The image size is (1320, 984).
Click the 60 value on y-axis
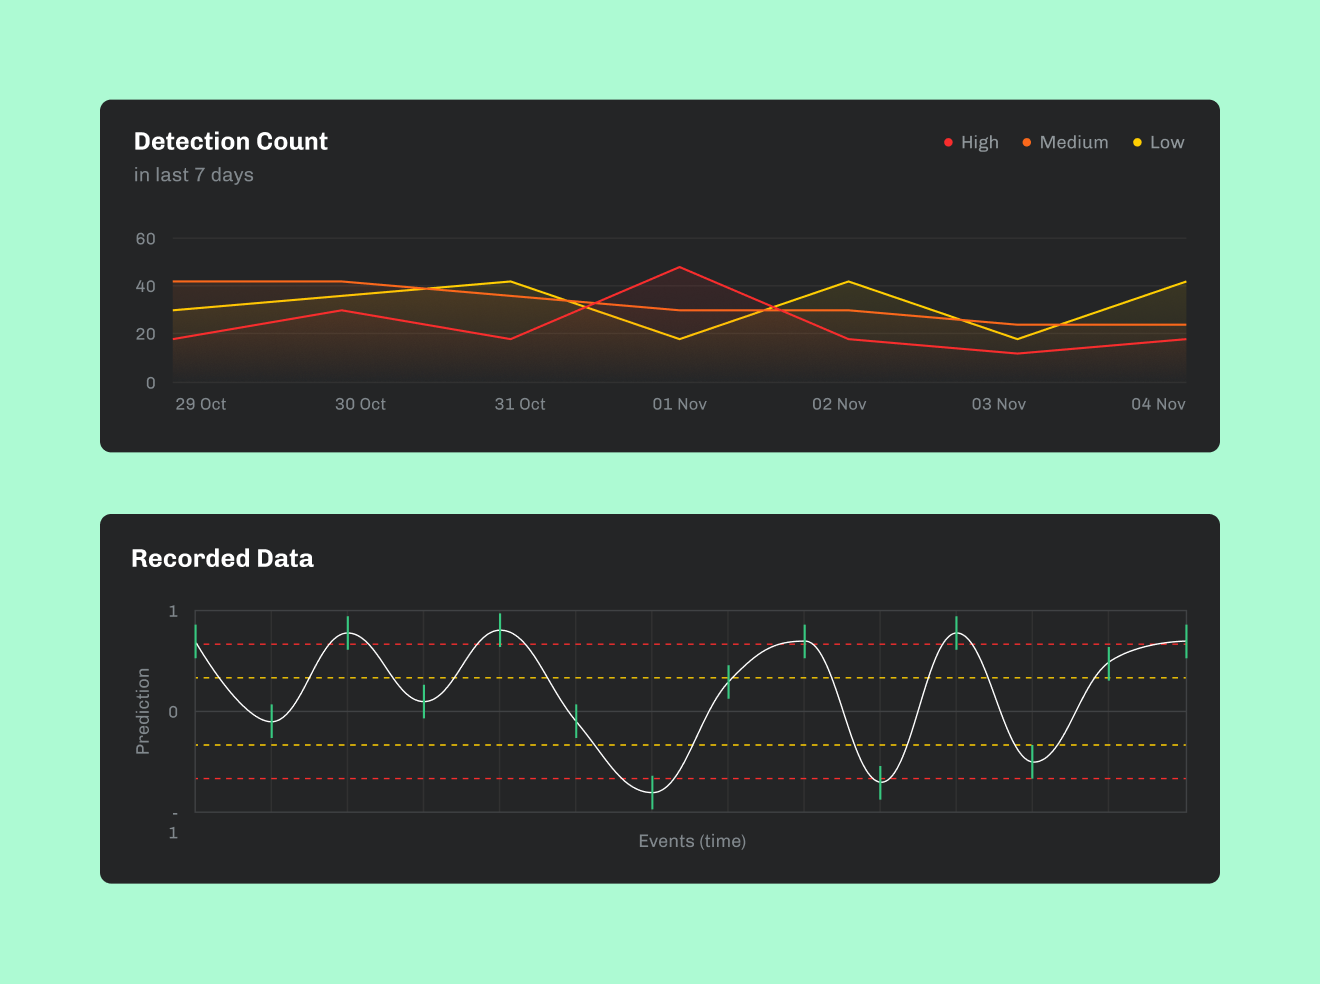[146, 238]
